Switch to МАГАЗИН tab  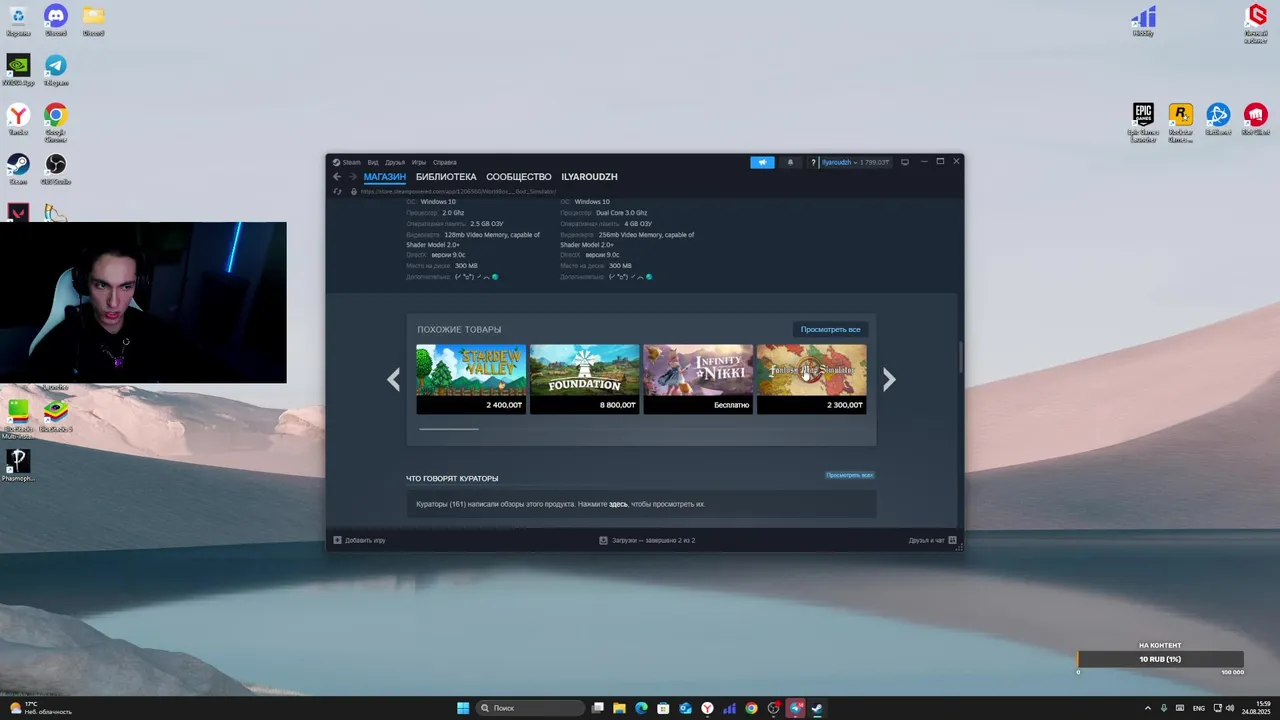[x=385, y=177]
